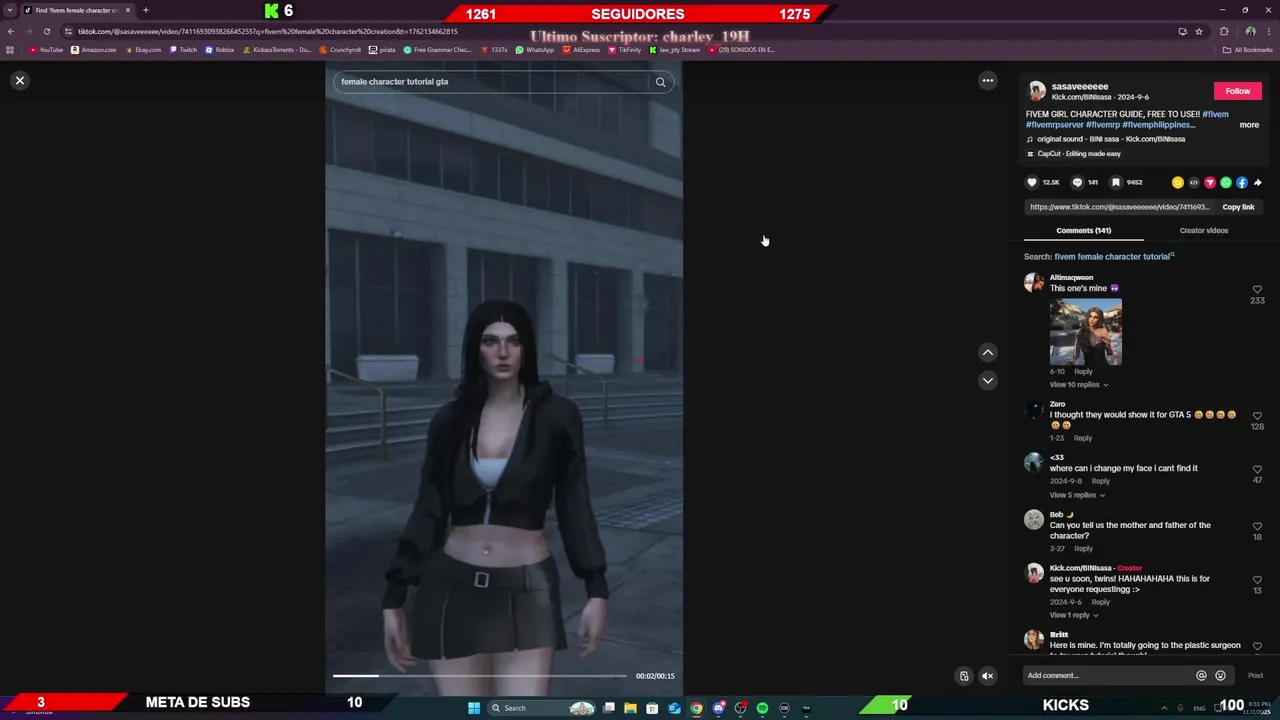This screenshot has width=1280, height=720.
Task: Reply to Altimaqween's comment
Action: click(x=1083, y=372)
